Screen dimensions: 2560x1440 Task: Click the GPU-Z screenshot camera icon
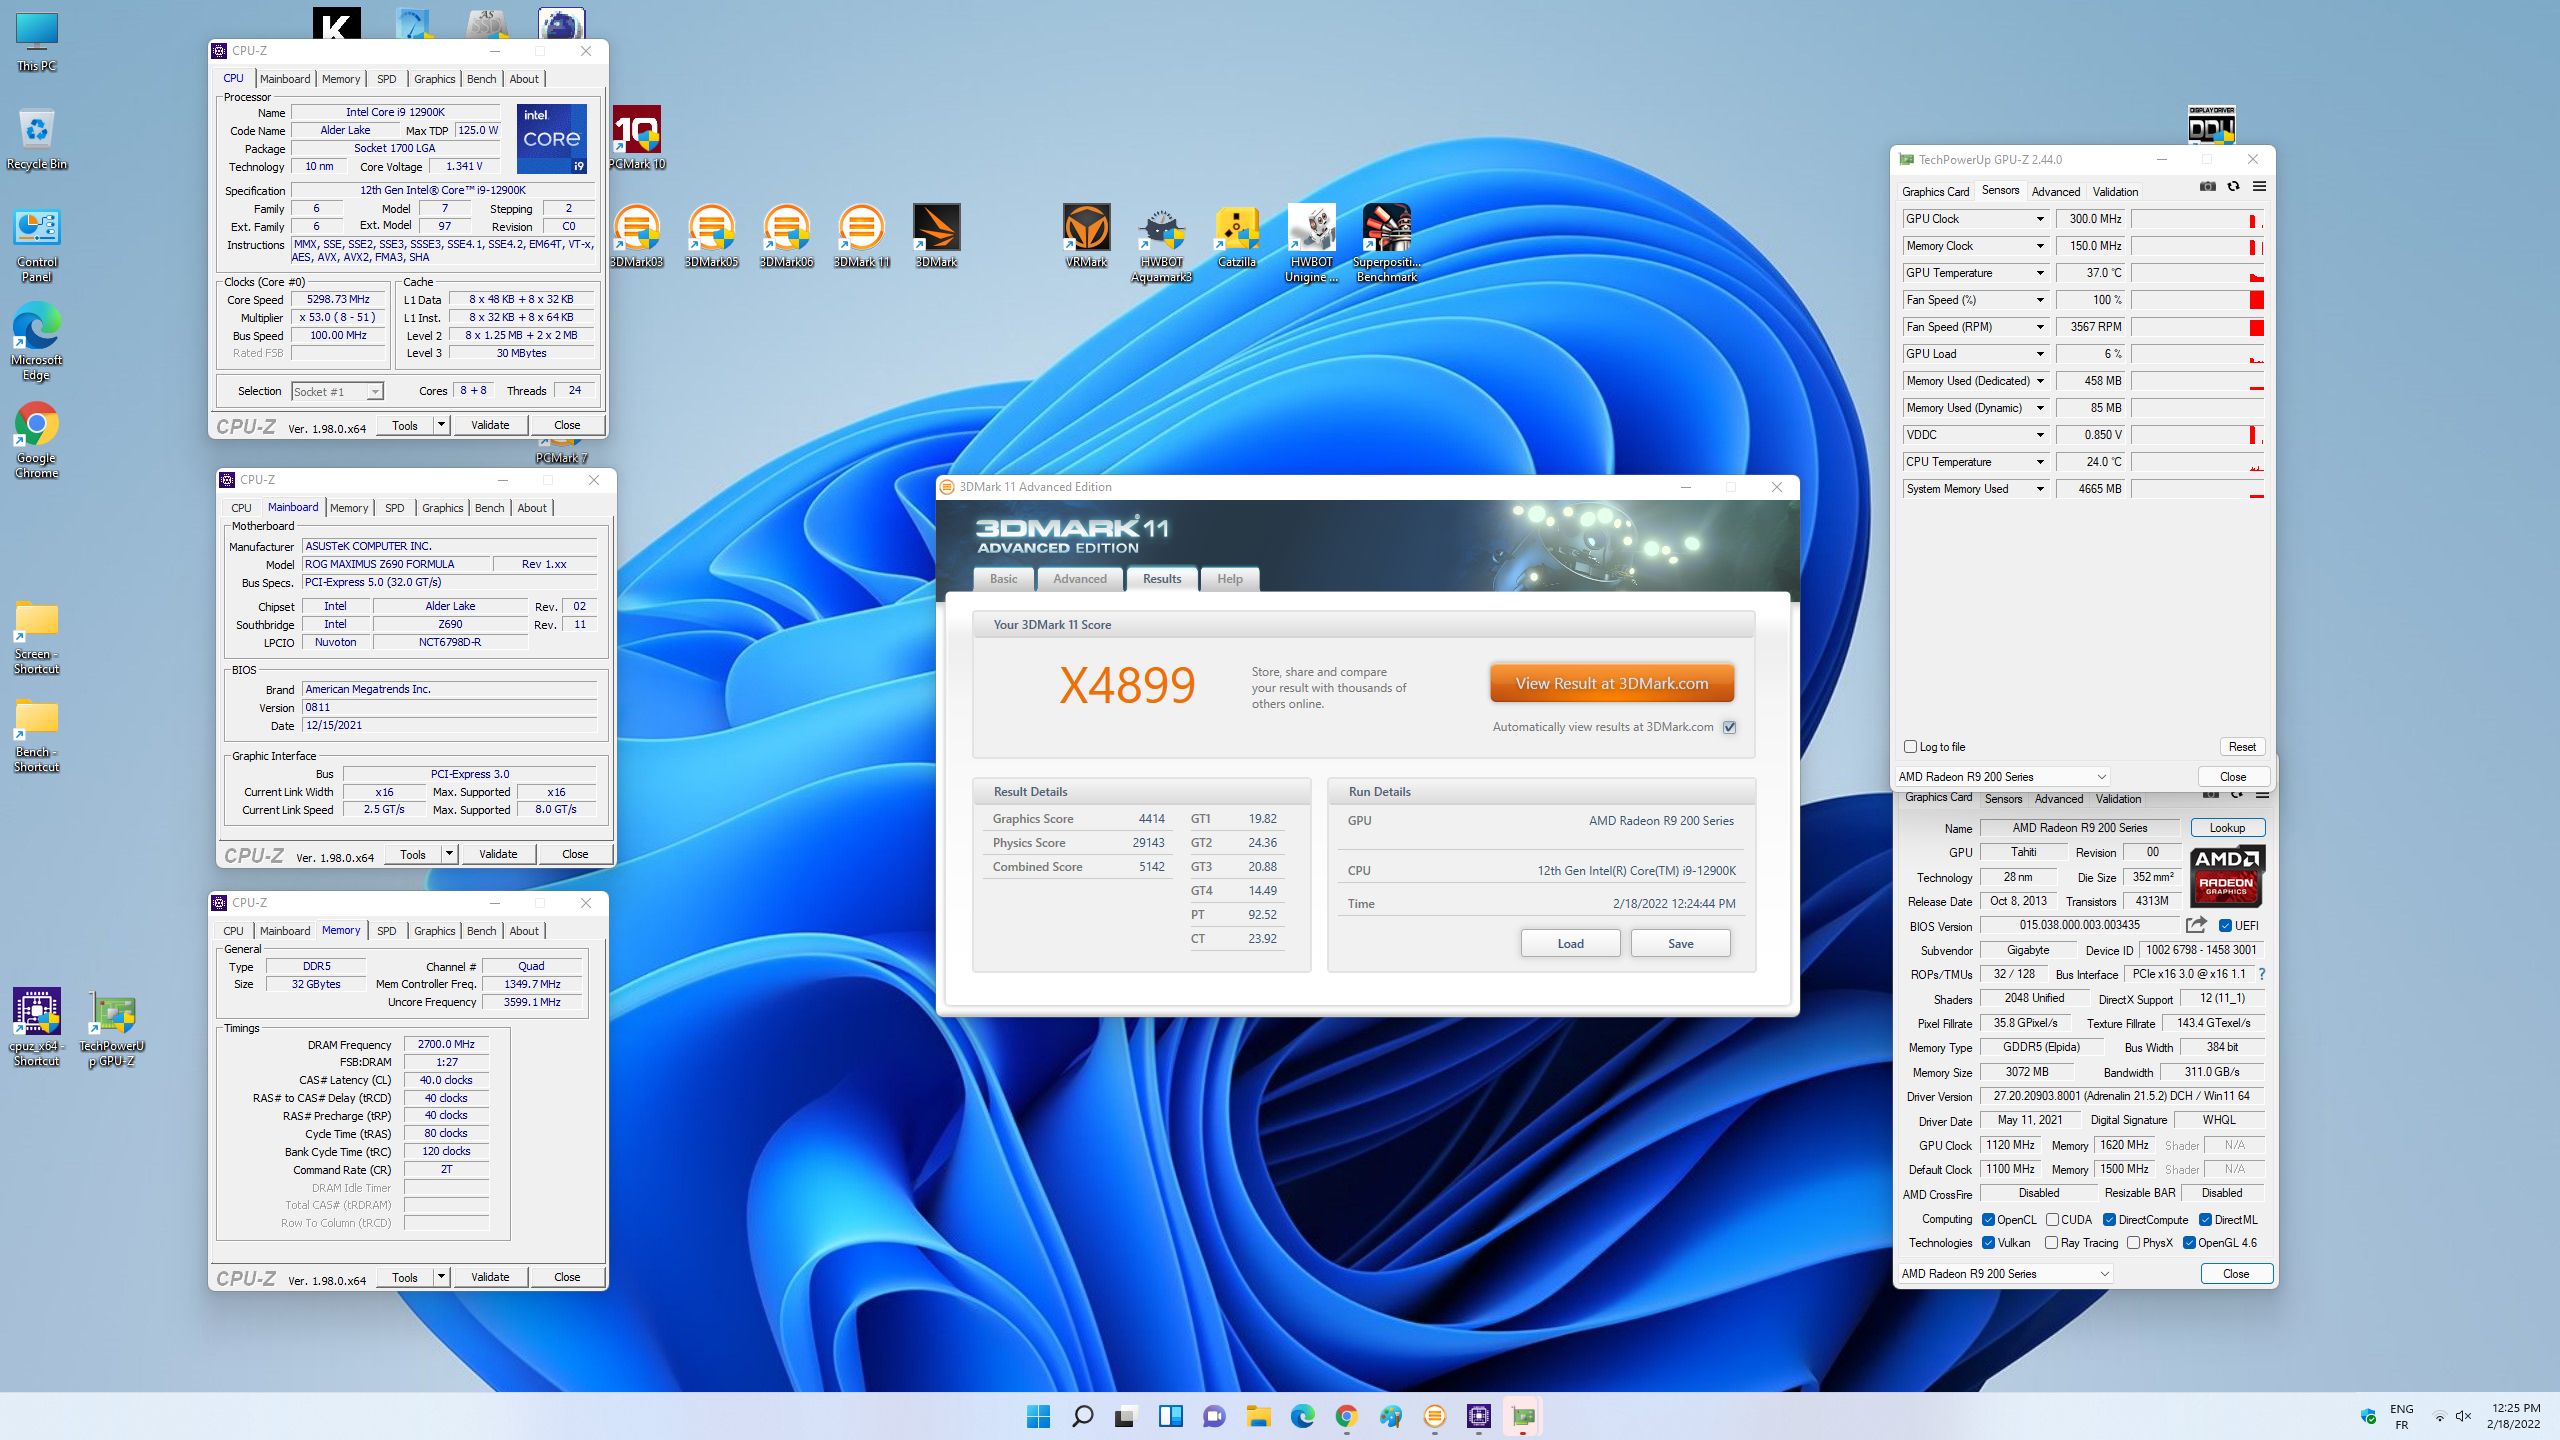click(2208, 187)
